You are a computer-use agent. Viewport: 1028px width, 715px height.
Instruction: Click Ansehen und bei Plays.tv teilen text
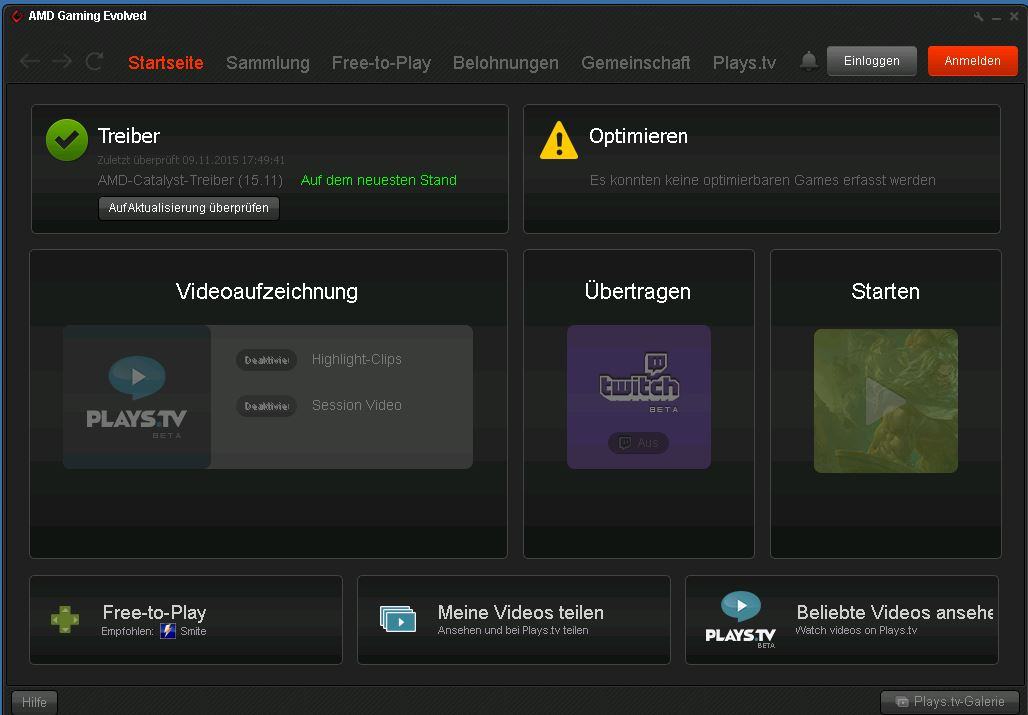point(513,630)
